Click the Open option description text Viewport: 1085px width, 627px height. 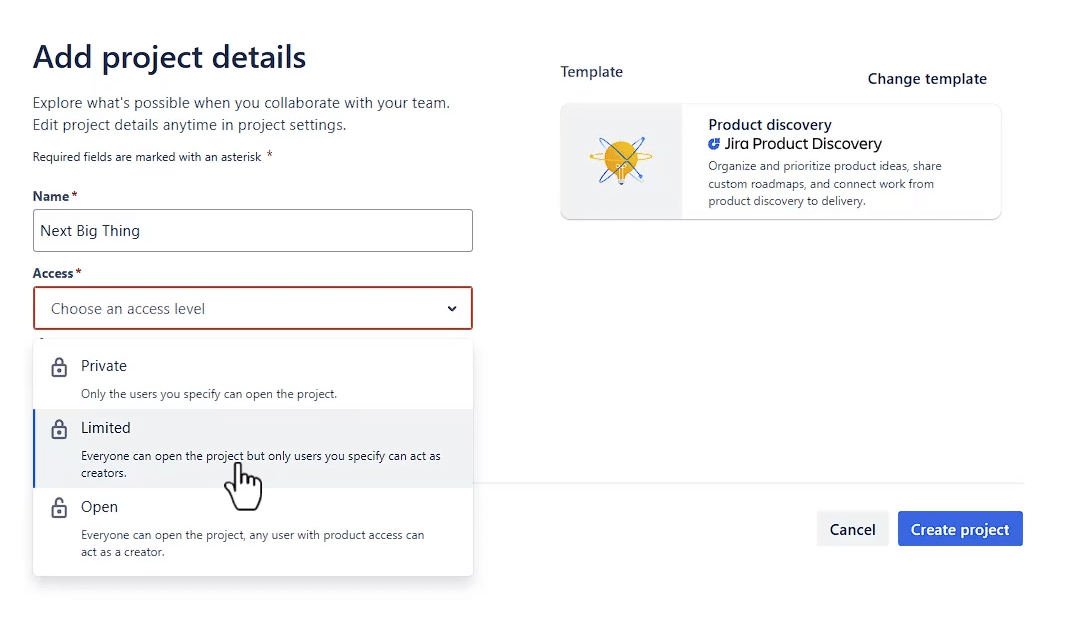253,543
